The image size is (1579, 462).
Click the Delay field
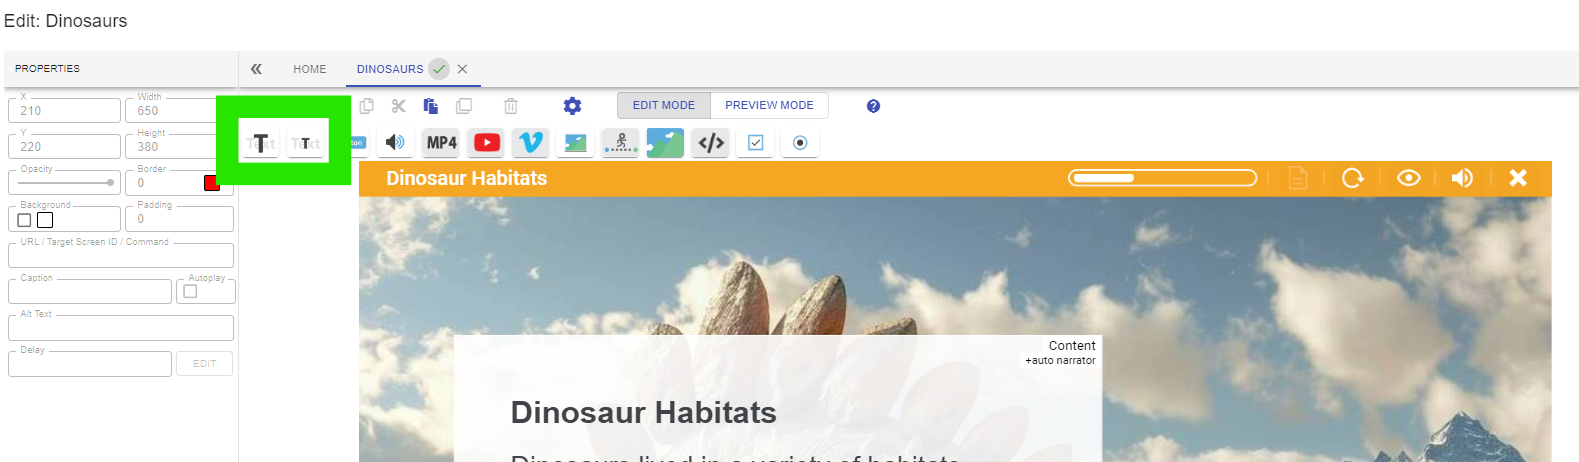(90, 363)
